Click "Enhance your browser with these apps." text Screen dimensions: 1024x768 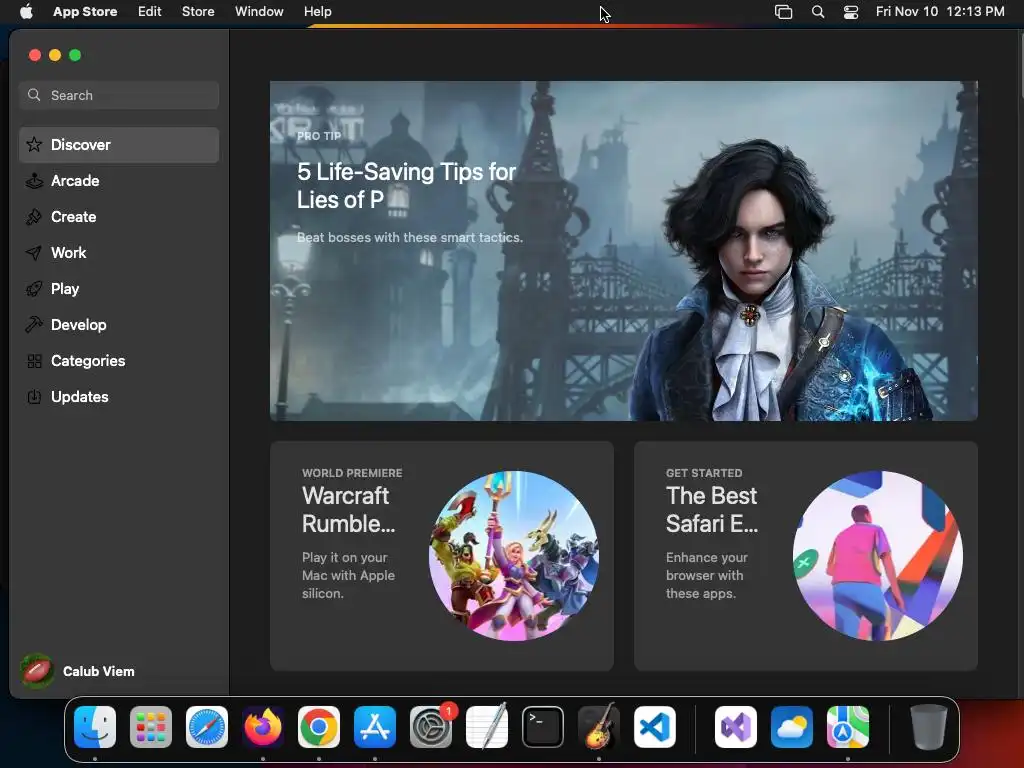(707, 575)
